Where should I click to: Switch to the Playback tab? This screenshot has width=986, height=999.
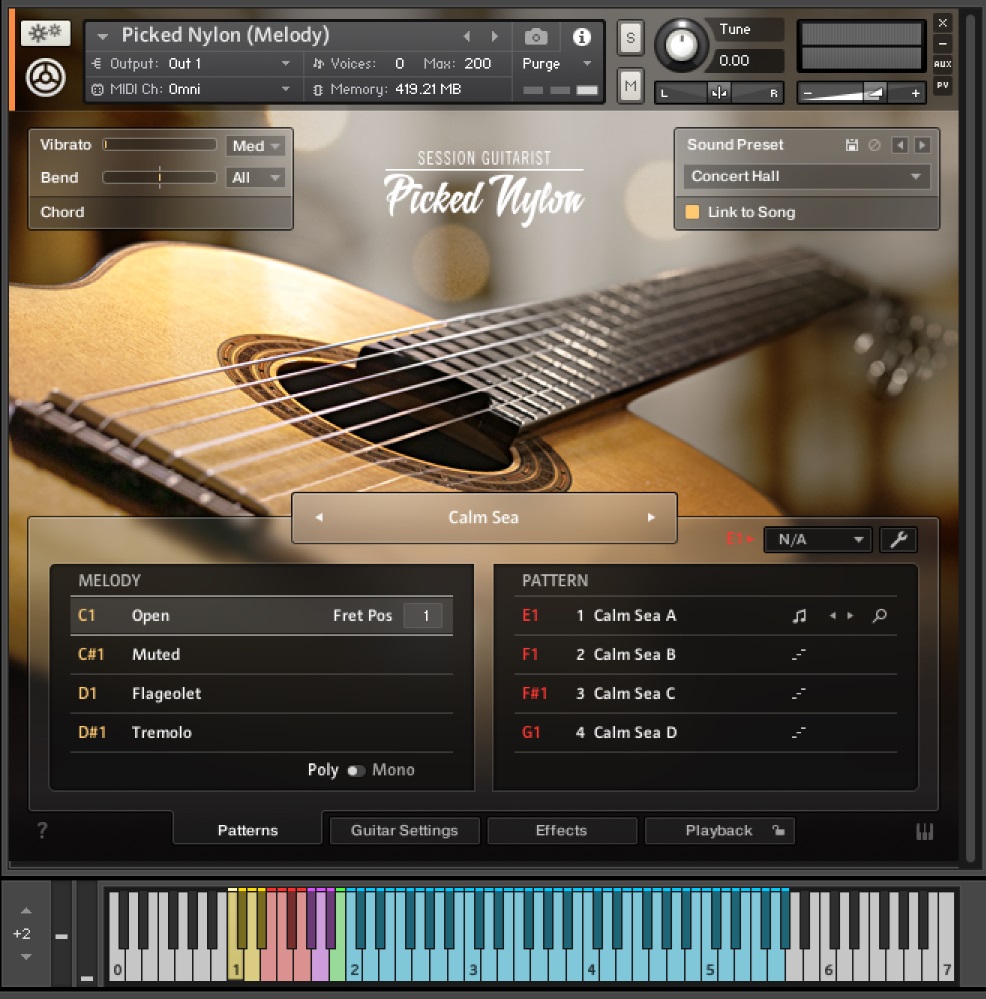click(720, 830)
